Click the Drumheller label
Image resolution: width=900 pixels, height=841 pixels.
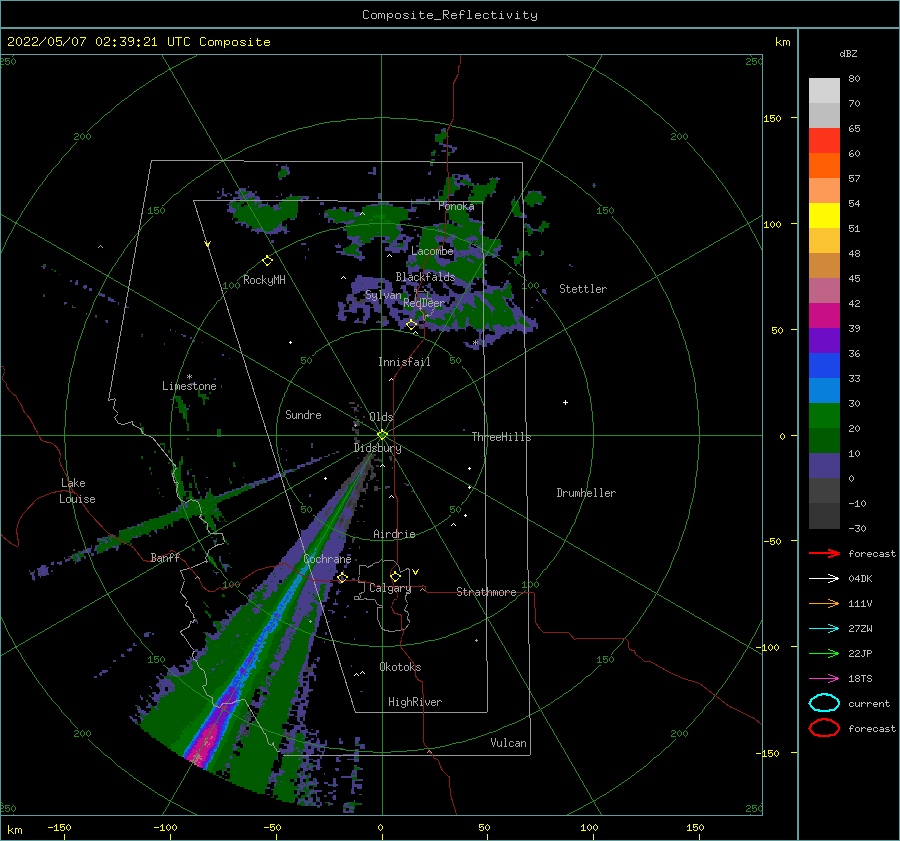[x=586, y=493]
